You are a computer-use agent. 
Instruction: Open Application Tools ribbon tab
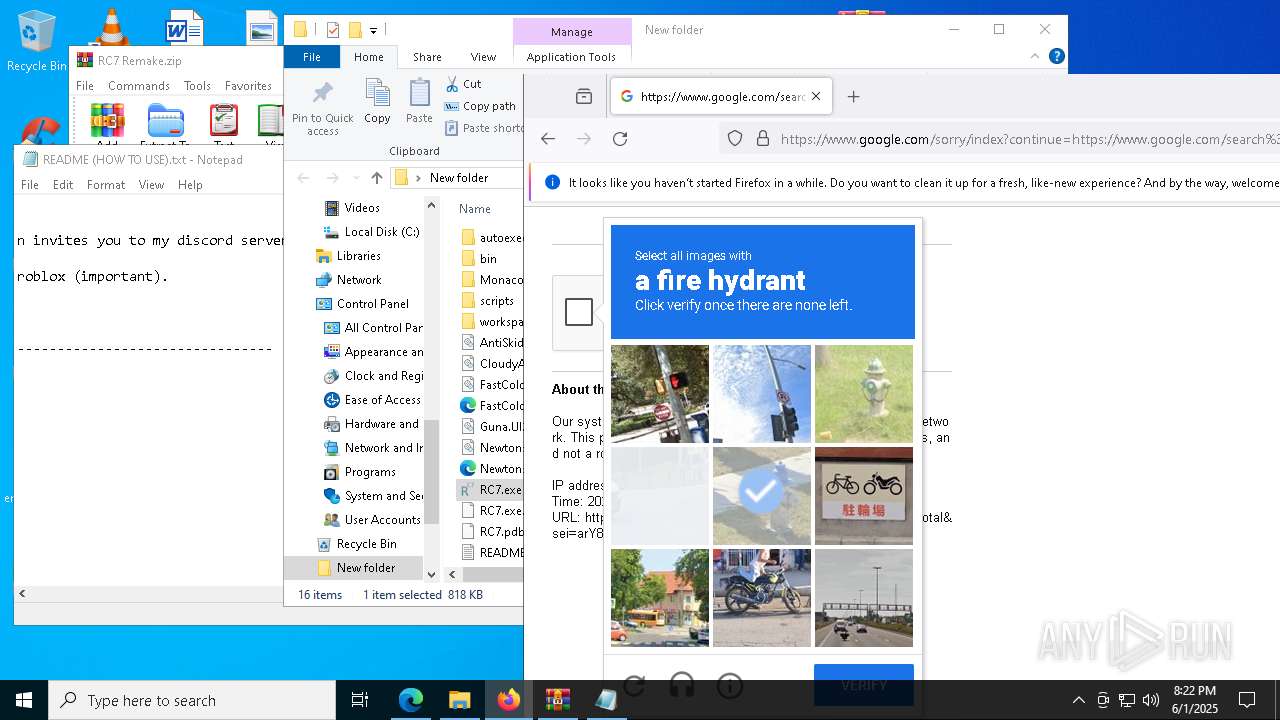coord(571,57)
